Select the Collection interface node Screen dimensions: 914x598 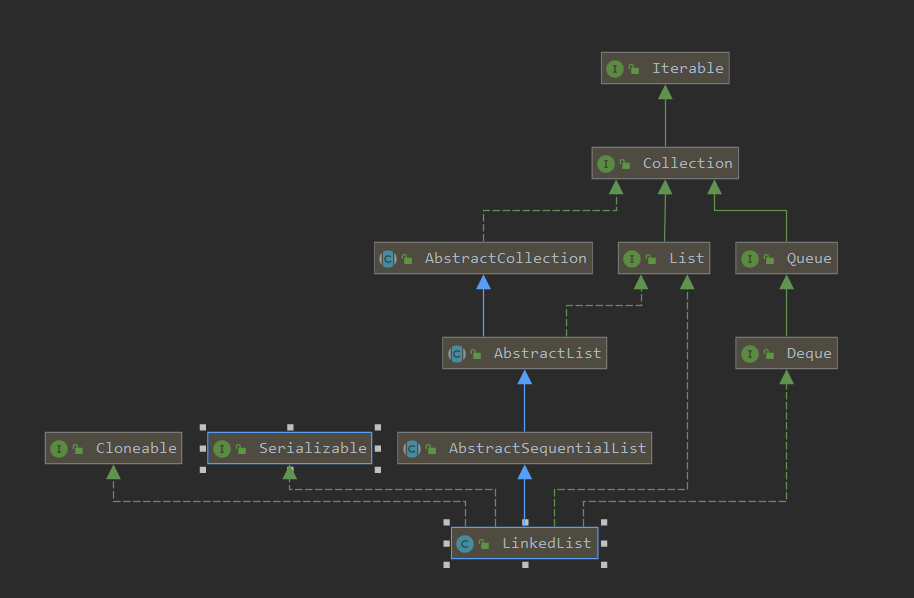[x=665, y=163]
